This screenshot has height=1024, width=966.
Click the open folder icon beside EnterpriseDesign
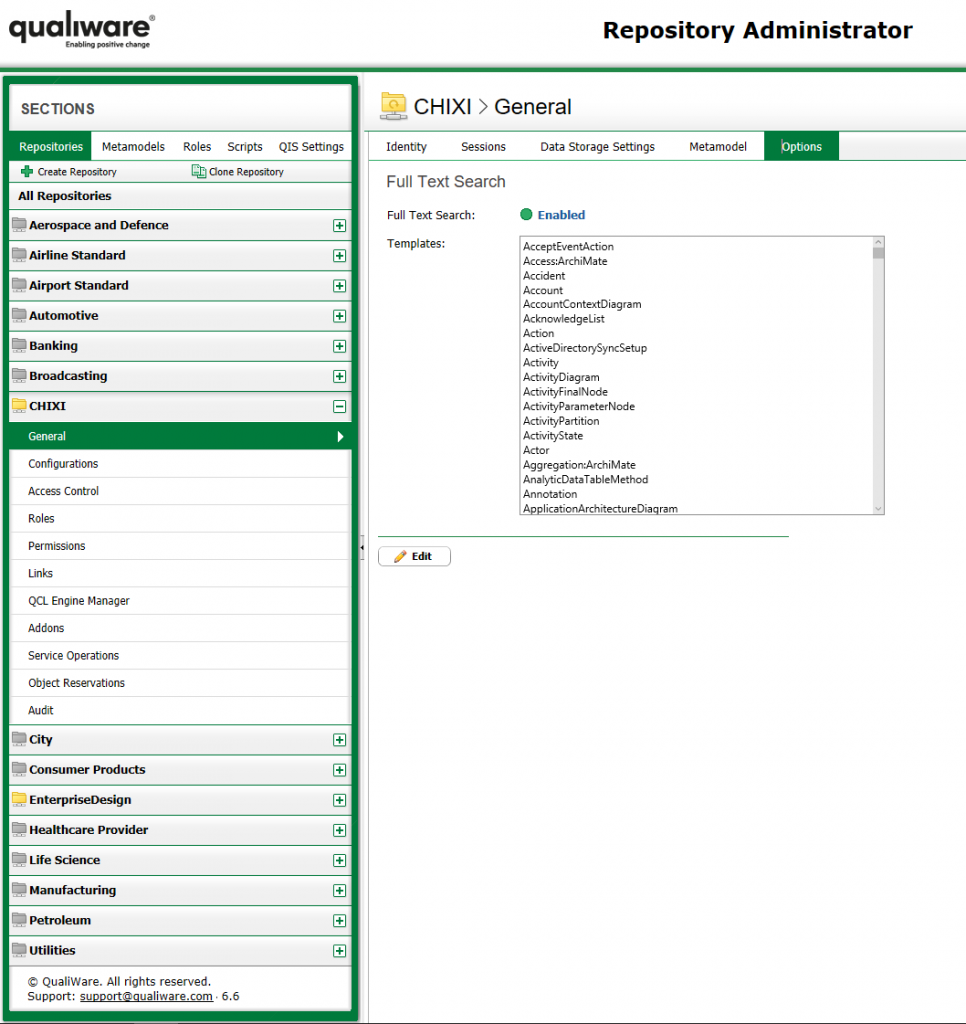coord(18,800)
